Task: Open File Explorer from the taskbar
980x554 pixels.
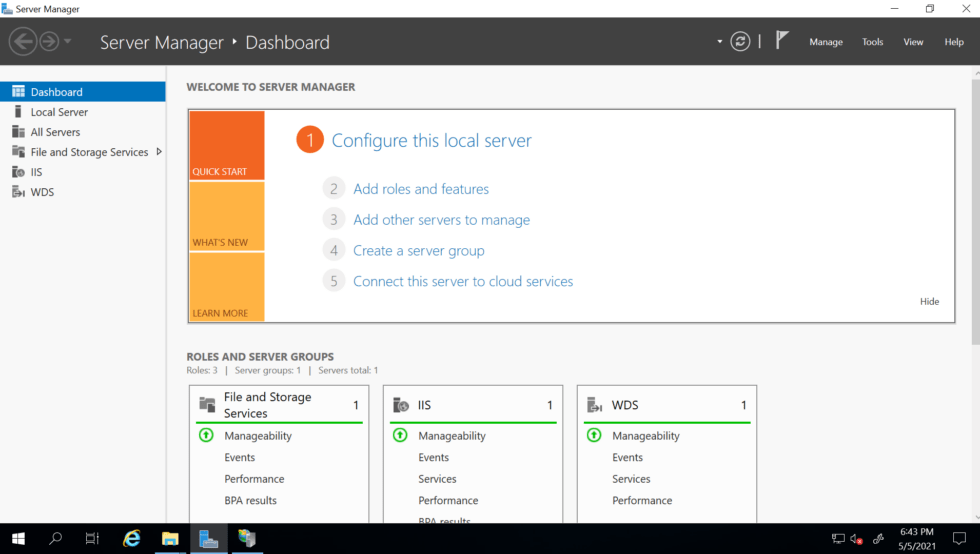Action: pos(170,538)
